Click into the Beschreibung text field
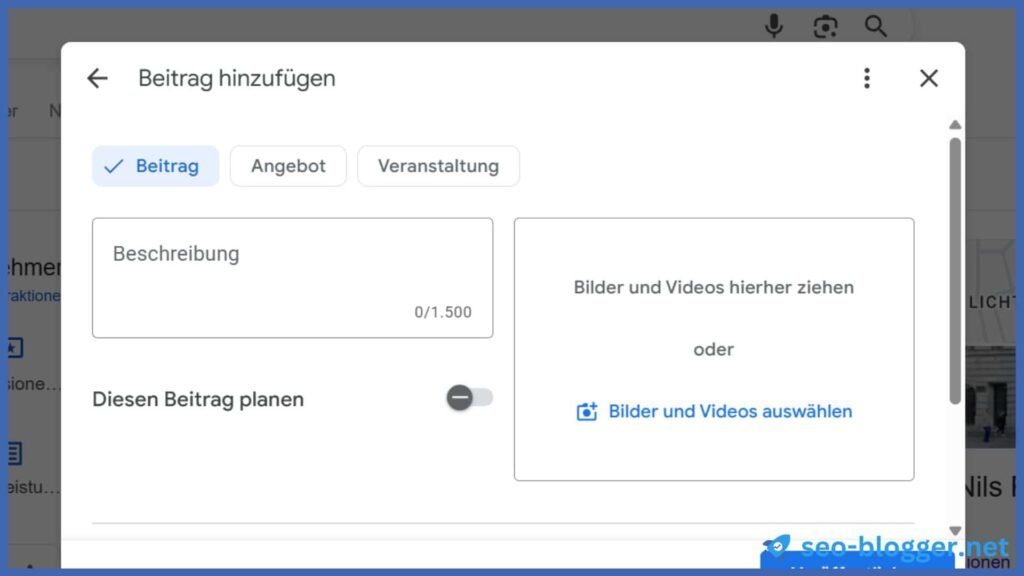 (292, 277)
